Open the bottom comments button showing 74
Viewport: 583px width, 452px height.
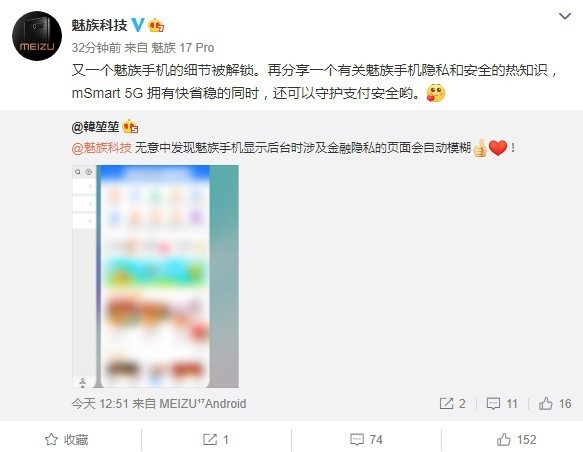(366, 440)
